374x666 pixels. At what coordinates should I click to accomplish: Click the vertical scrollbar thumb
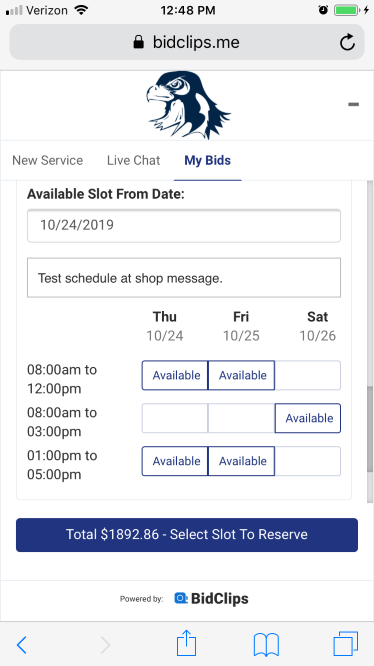370,429
